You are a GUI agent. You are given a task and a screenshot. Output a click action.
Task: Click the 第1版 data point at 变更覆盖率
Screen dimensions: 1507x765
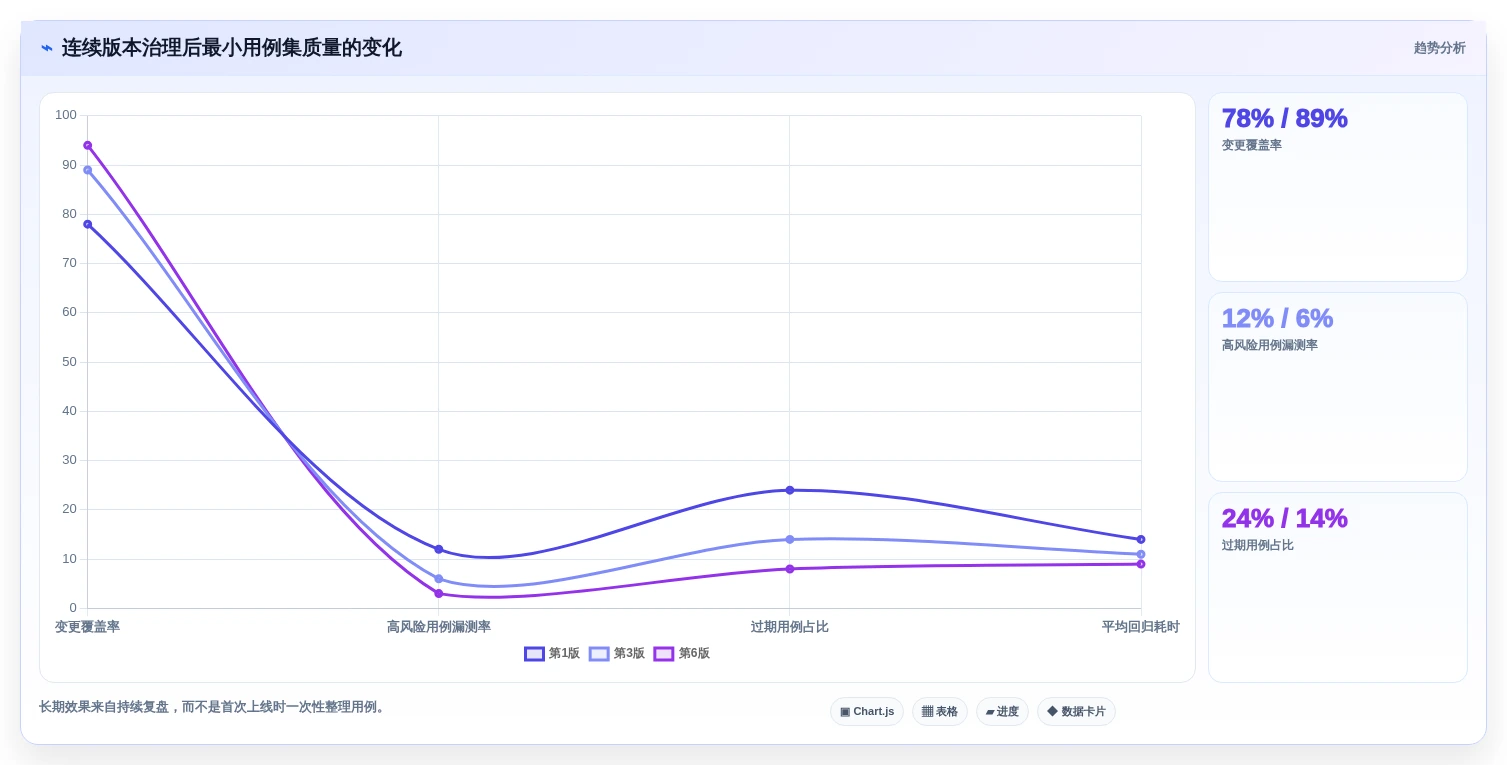tap(88, 224)
